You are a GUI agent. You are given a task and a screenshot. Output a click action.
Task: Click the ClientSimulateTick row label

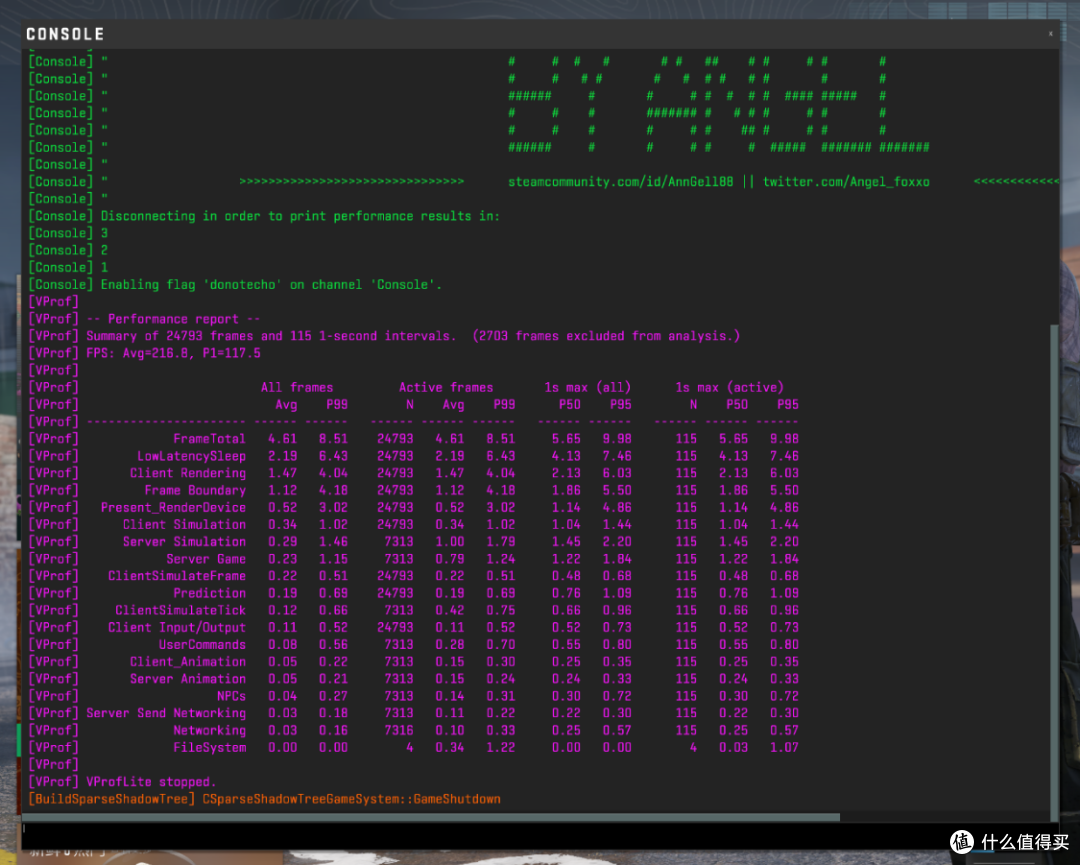pos(180,610)
